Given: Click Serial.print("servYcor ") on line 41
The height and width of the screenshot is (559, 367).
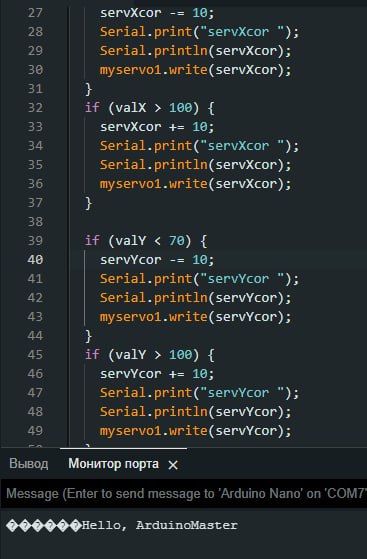Looking at the screenshot, I should pyautogui.click(x=199, y=279).
